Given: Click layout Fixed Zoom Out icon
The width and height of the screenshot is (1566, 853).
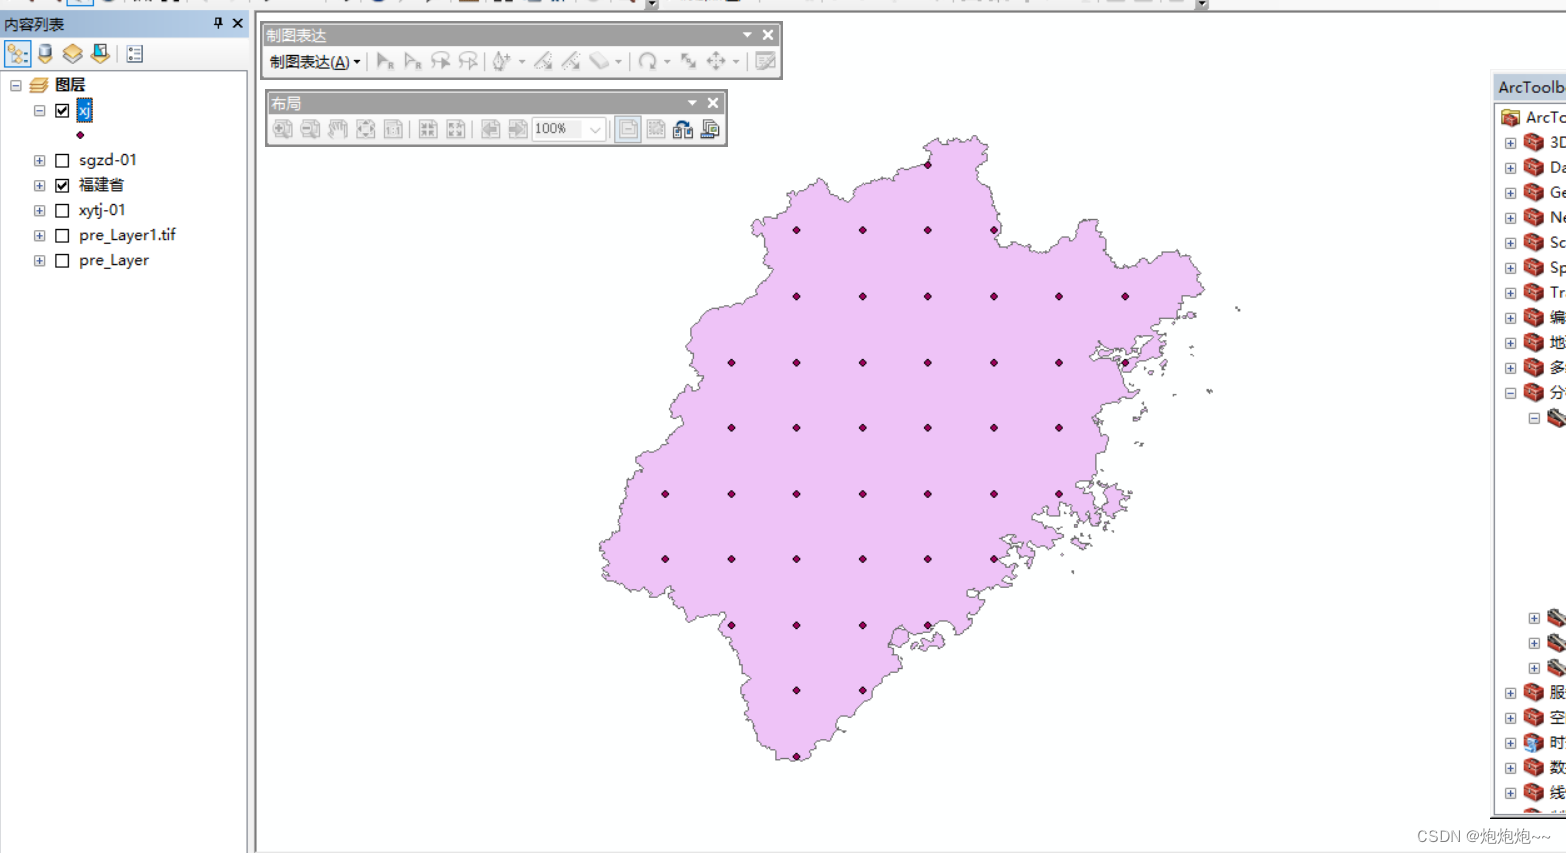Looking at the screenshot, I should tap(455, 129).
